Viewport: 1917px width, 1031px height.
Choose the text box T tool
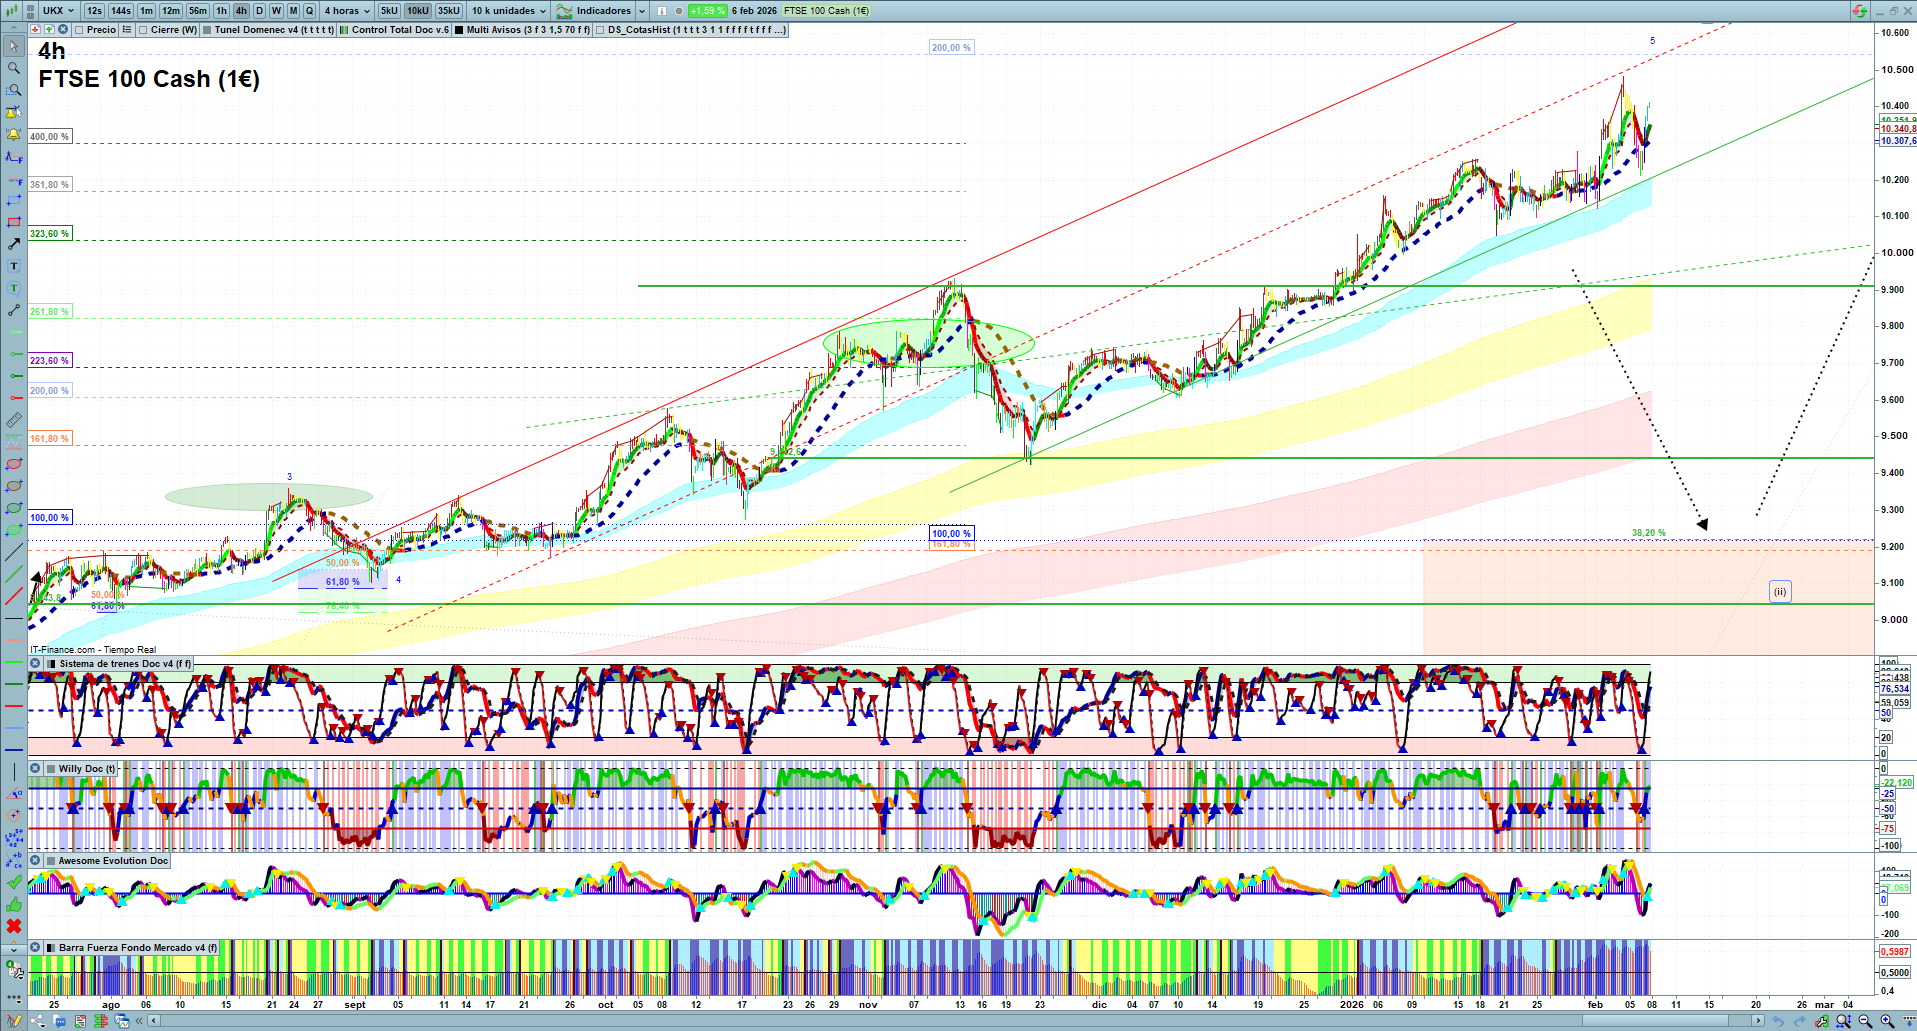(14, 266)
